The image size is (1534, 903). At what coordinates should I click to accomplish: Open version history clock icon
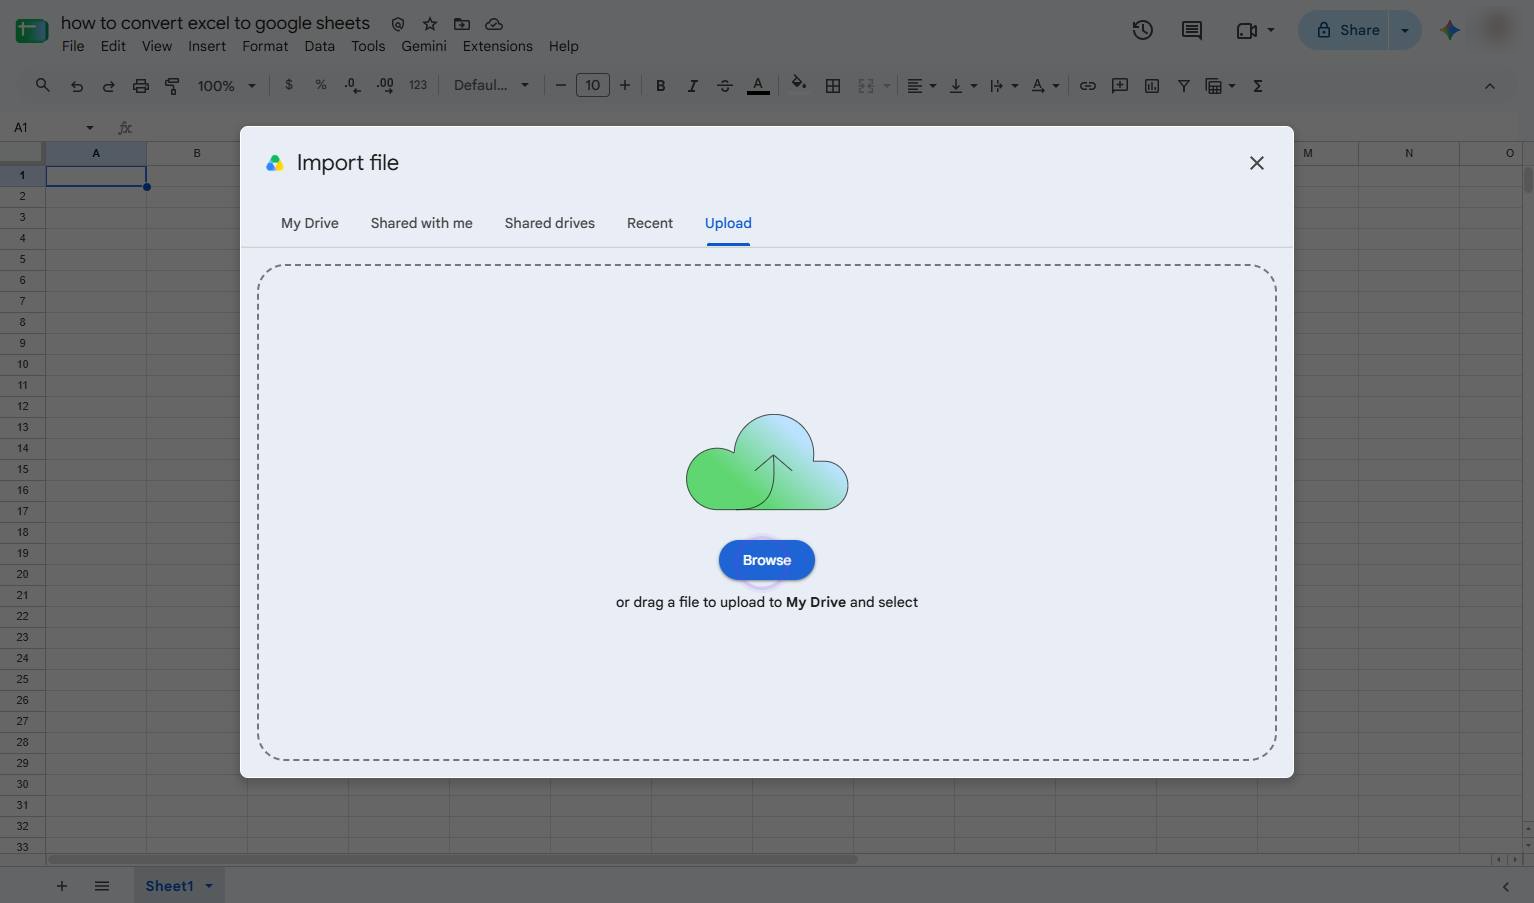pos(1142,30)
